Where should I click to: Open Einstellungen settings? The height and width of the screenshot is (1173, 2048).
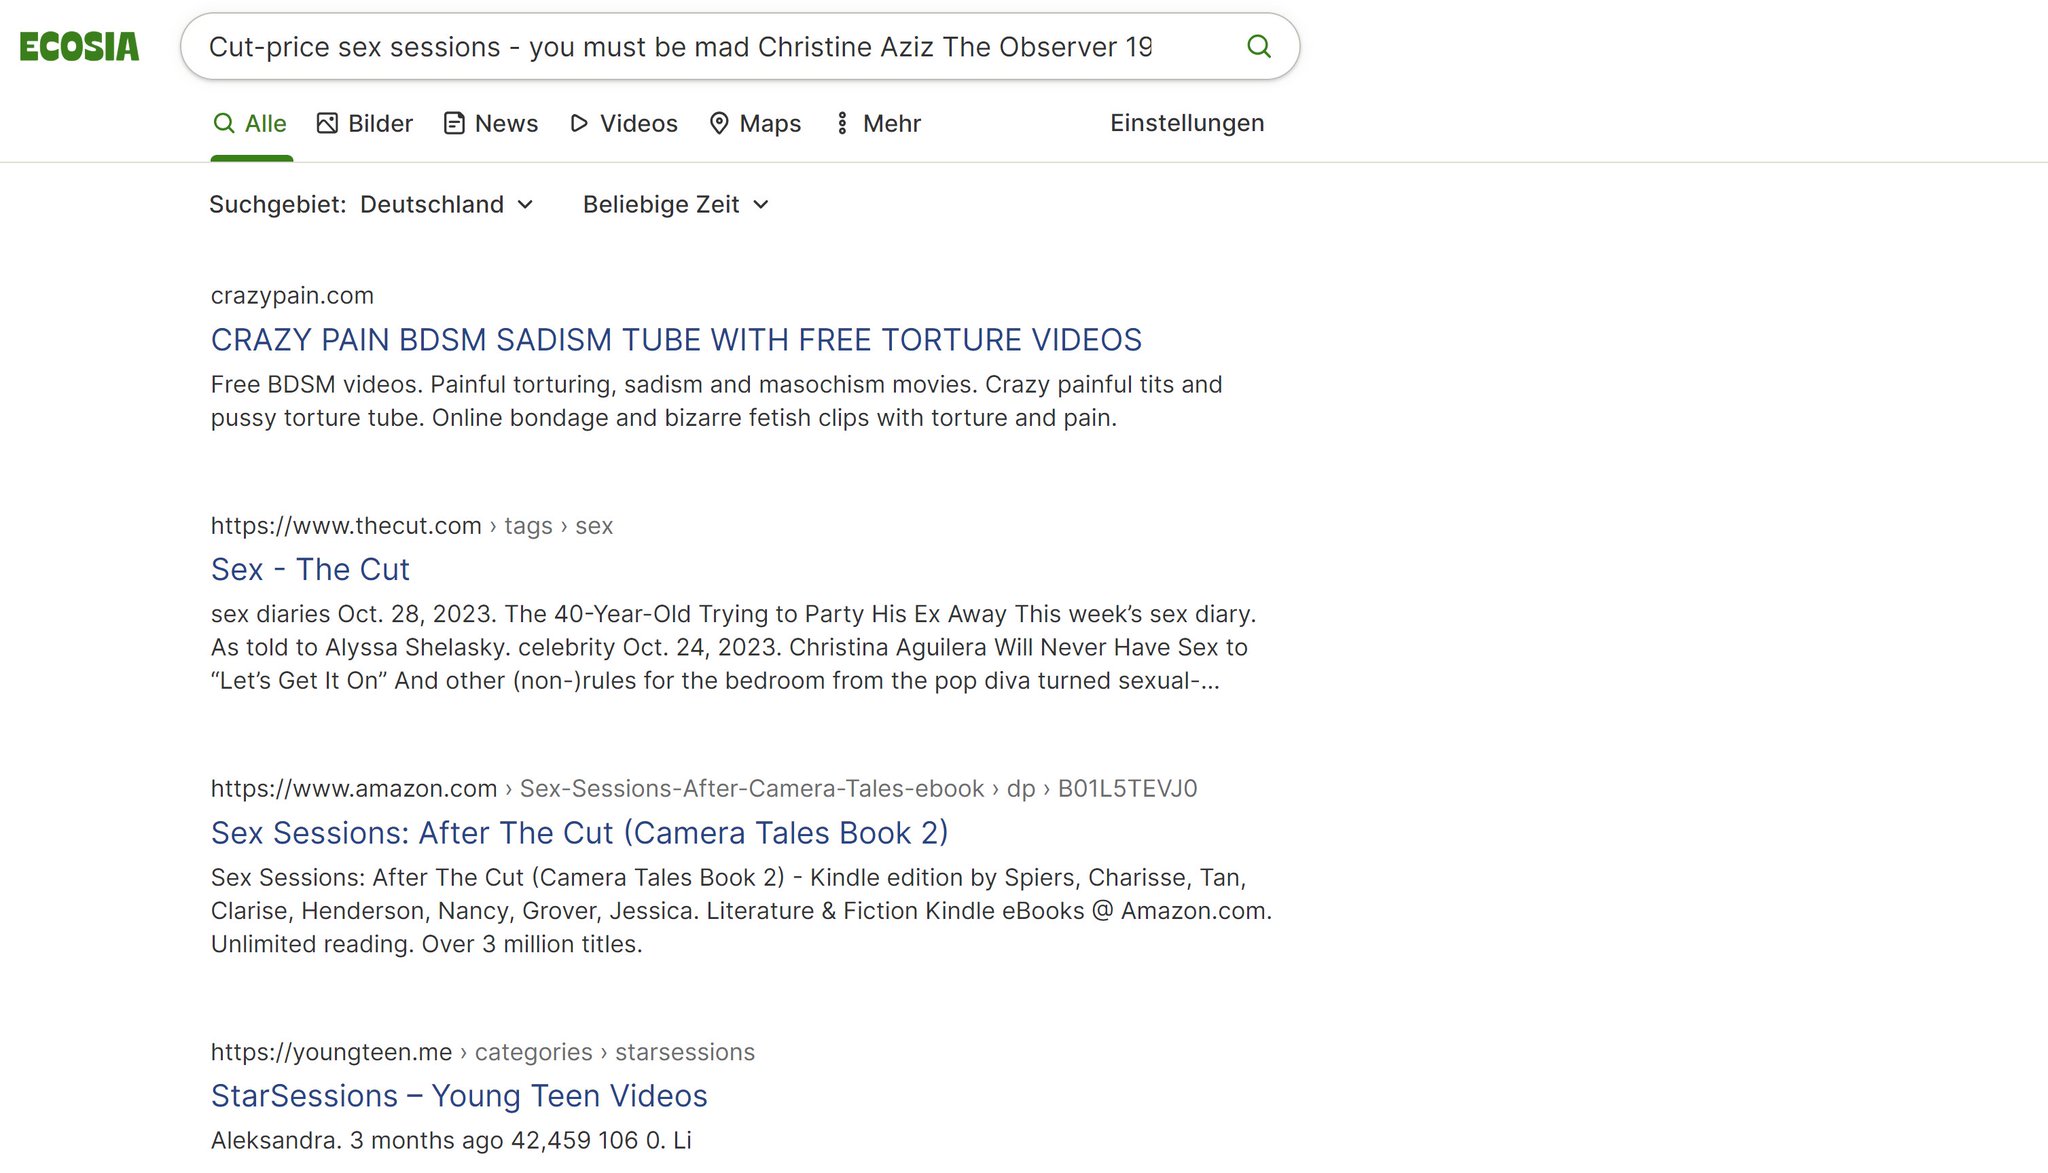[x=1187, y=123]
